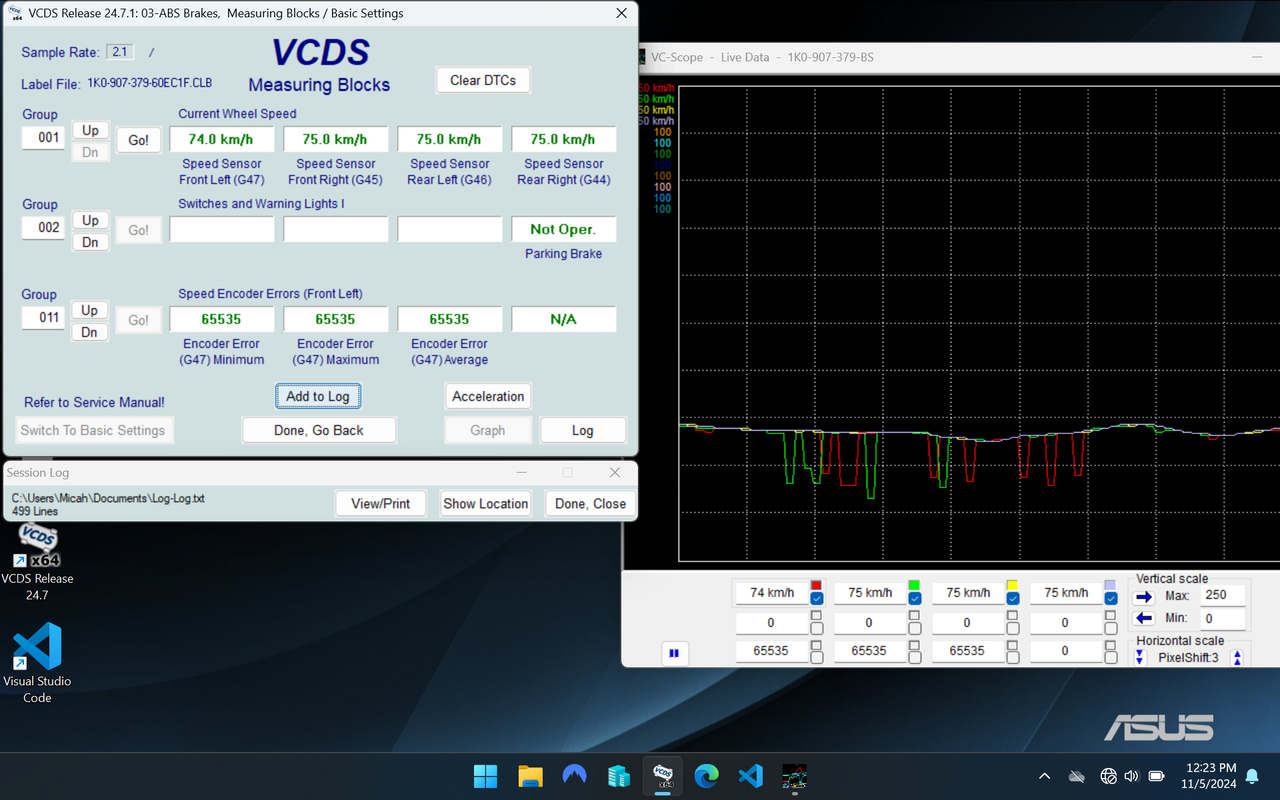Check the box beside 65535 under yellow channel
The width and height of the screenshot is (1280, 800).
[1012, 657]
